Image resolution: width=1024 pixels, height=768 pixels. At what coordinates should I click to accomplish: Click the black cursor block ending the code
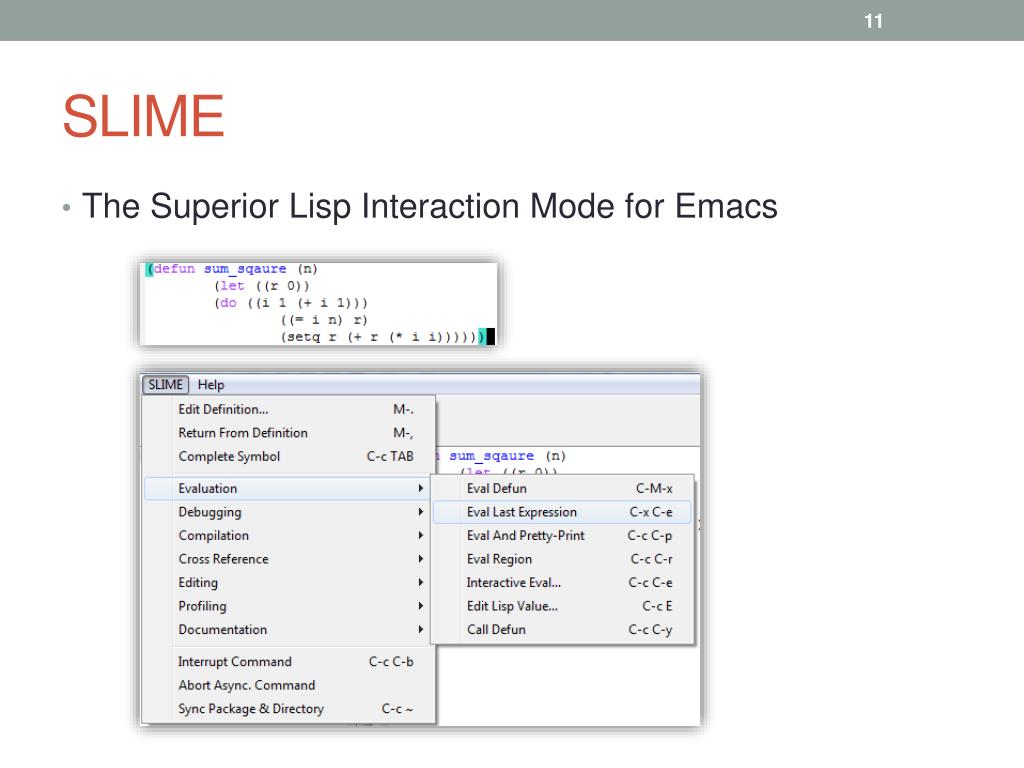pos(490,336)
